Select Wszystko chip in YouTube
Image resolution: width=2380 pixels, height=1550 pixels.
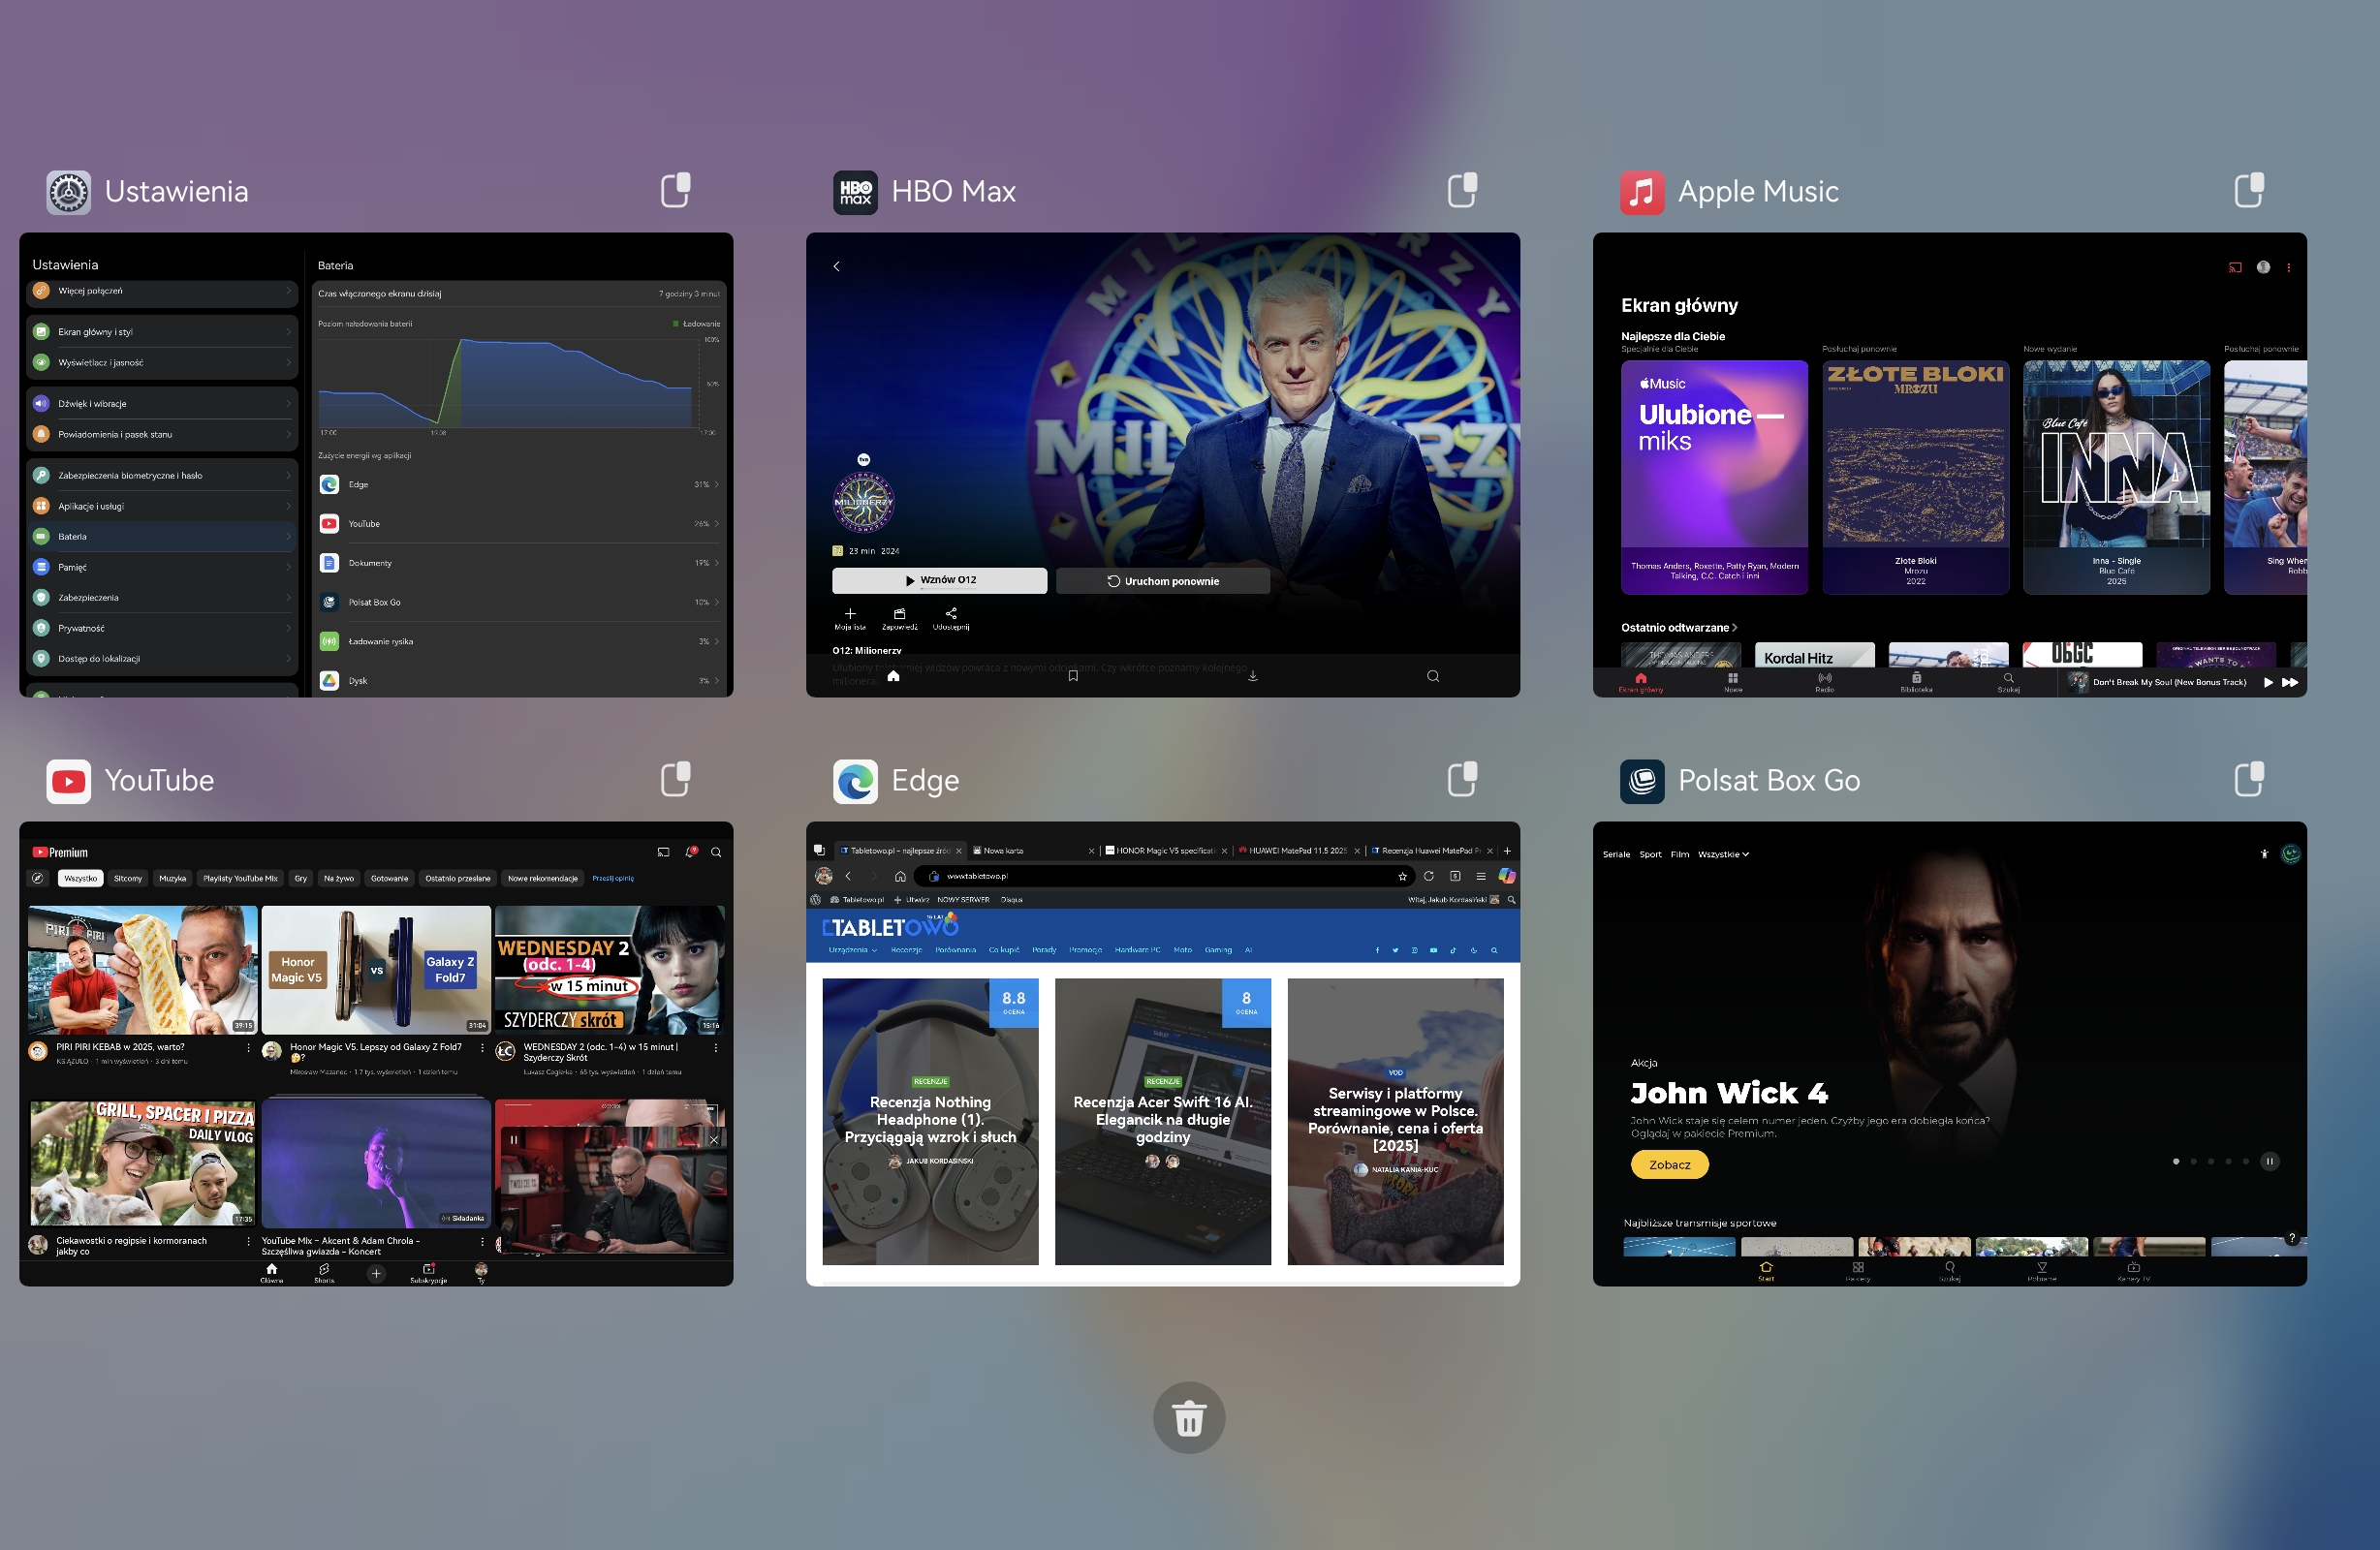coord(80,878)
